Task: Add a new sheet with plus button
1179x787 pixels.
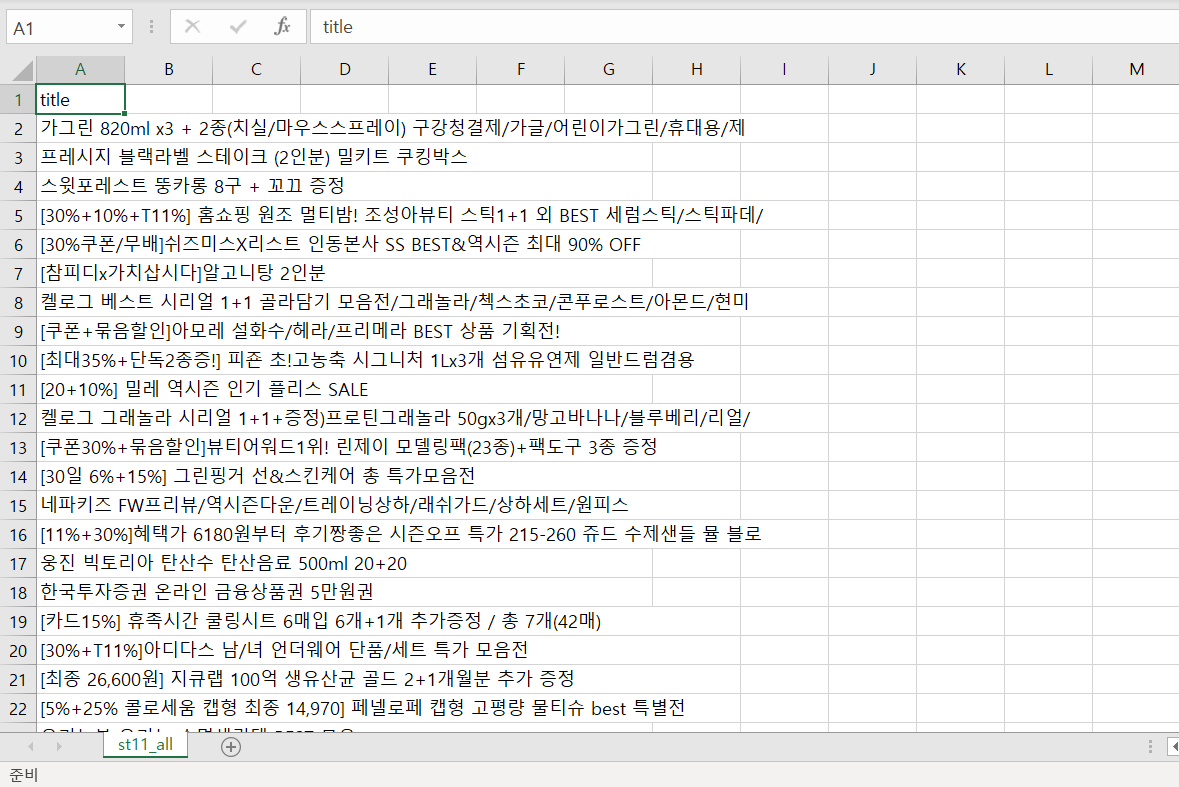Action: pos(231,746)
